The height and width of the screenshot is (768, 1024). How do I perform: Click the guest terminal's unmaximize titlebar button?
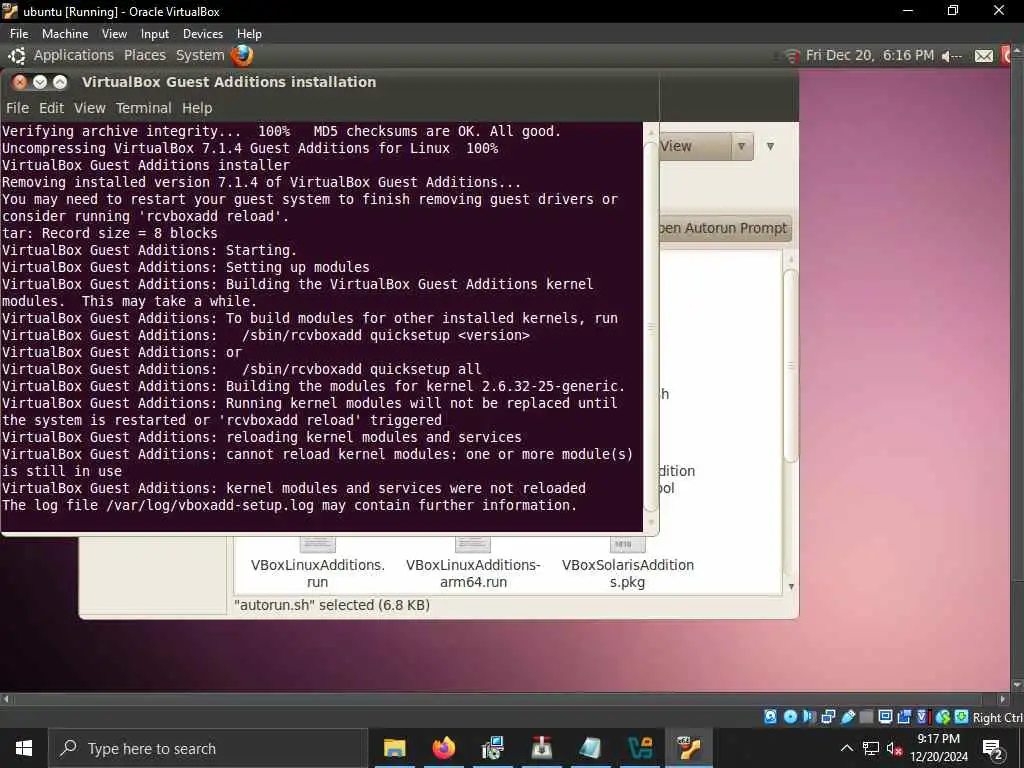[60, 82]
